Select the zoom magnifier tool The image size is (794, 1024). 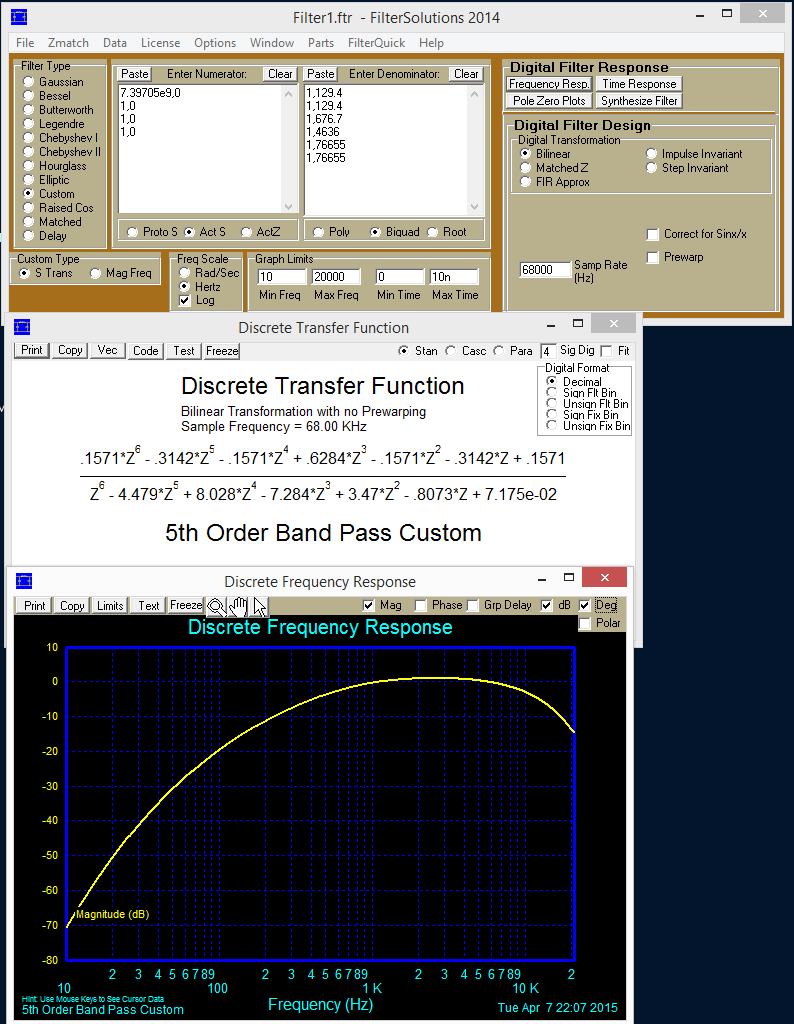coord(216,606)
